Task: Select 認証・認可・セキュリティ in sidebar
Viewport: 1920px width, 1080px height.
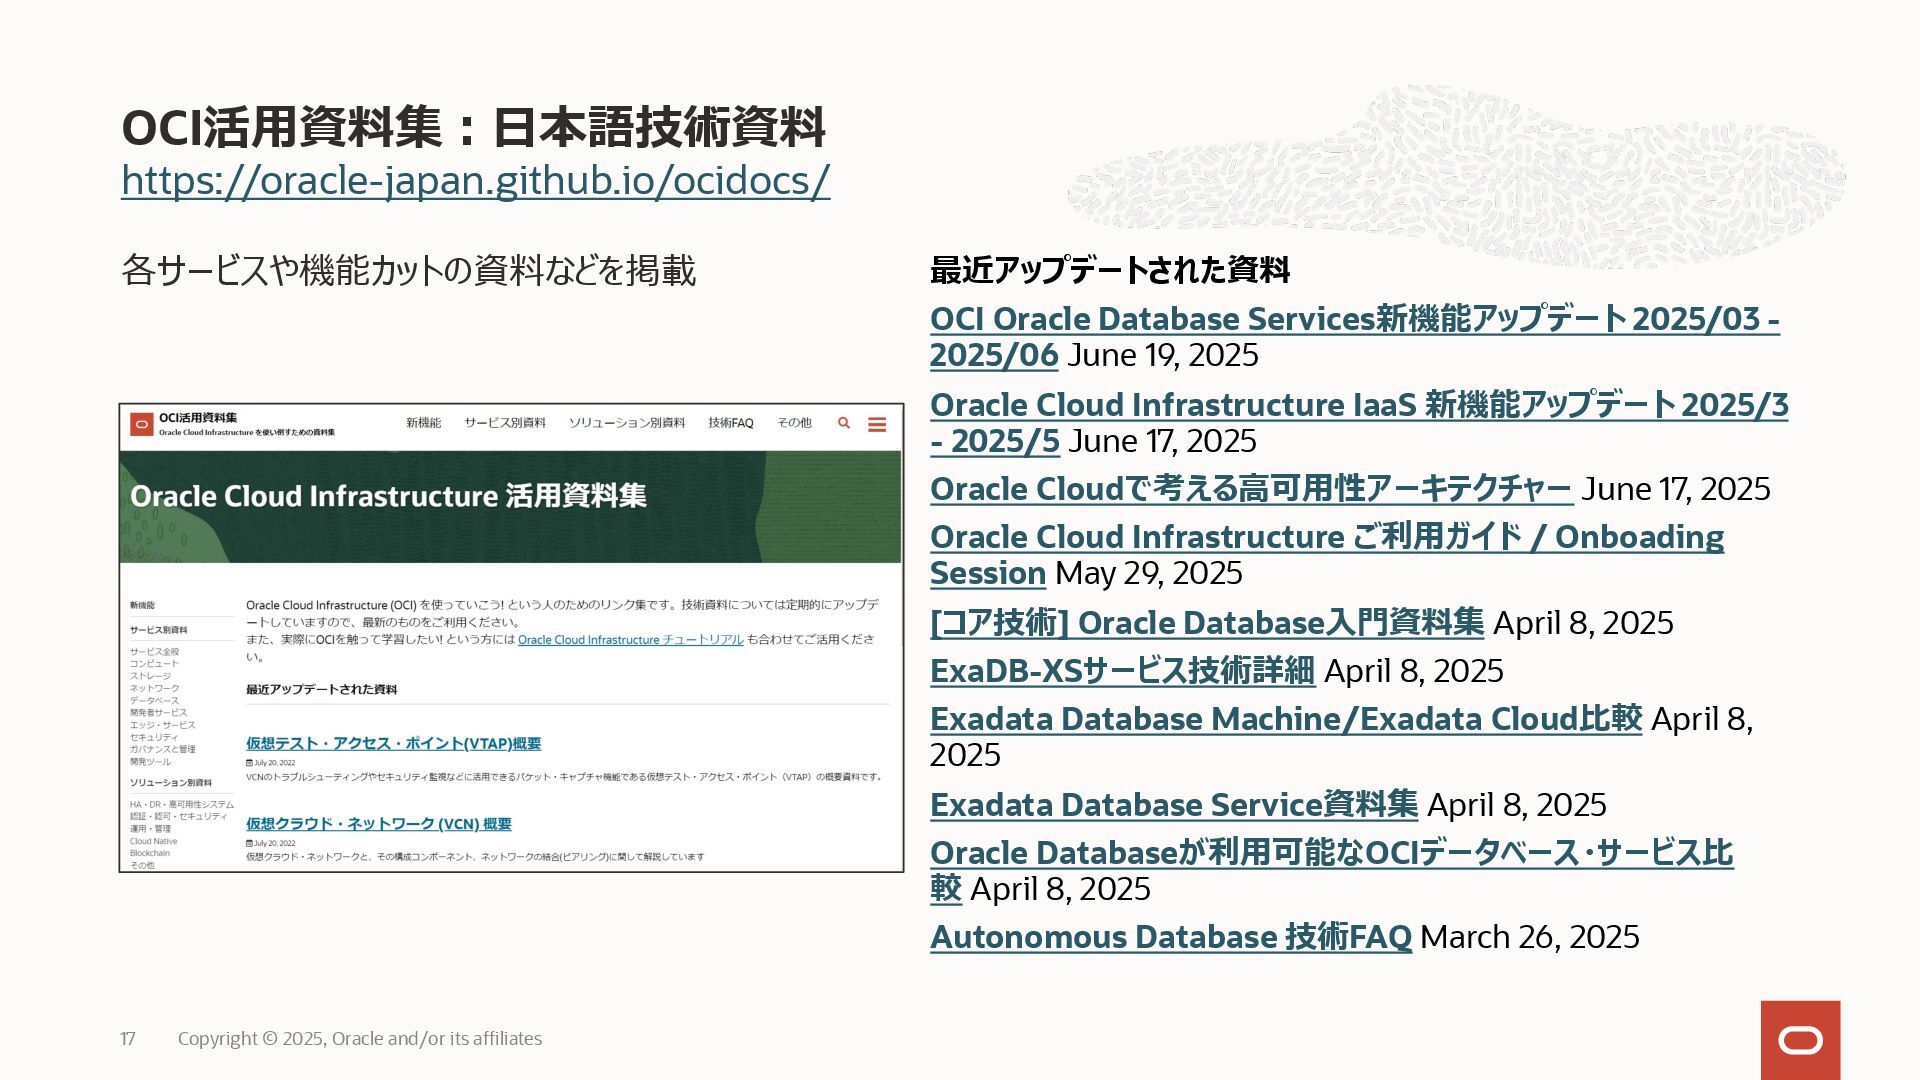Action: 178,817
